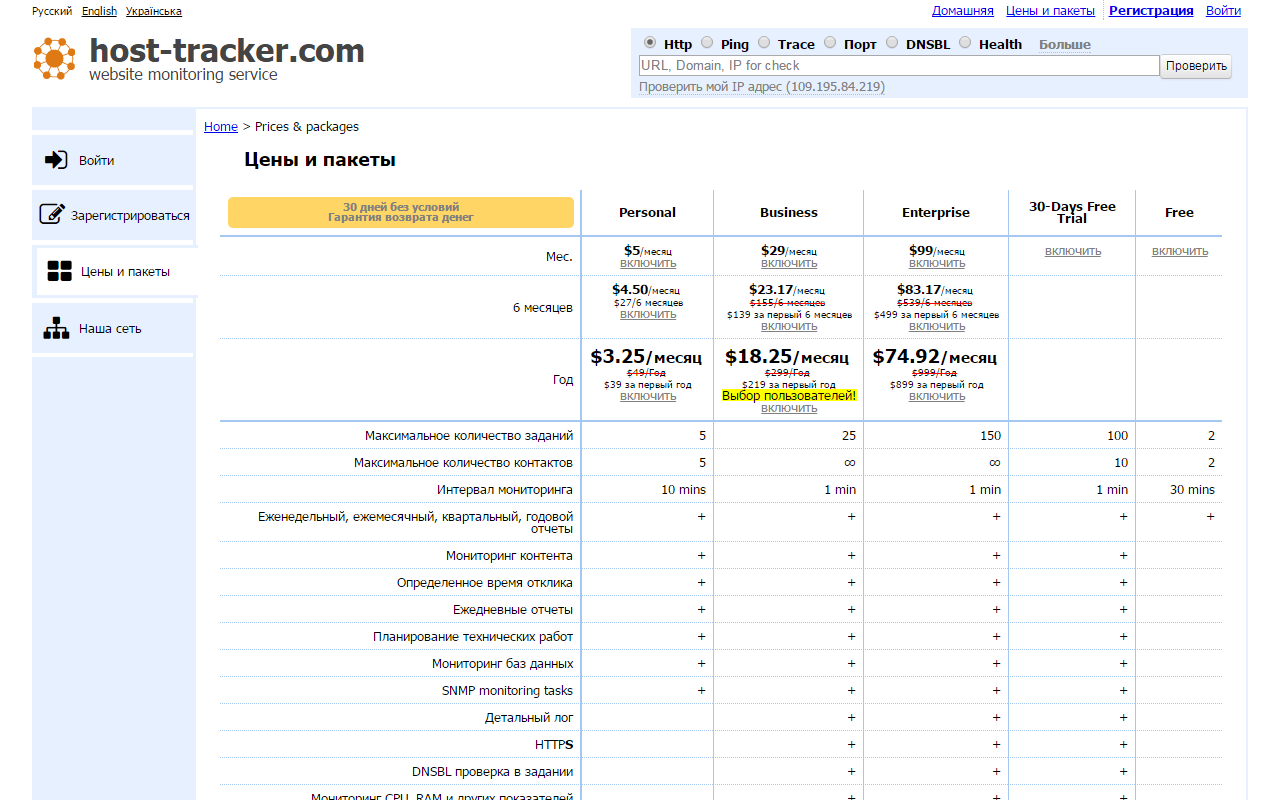Enable Enterprise 6-month $83.17 plan
The width and height of the screenshot is (1280, 800).
[x=937, y=327]
